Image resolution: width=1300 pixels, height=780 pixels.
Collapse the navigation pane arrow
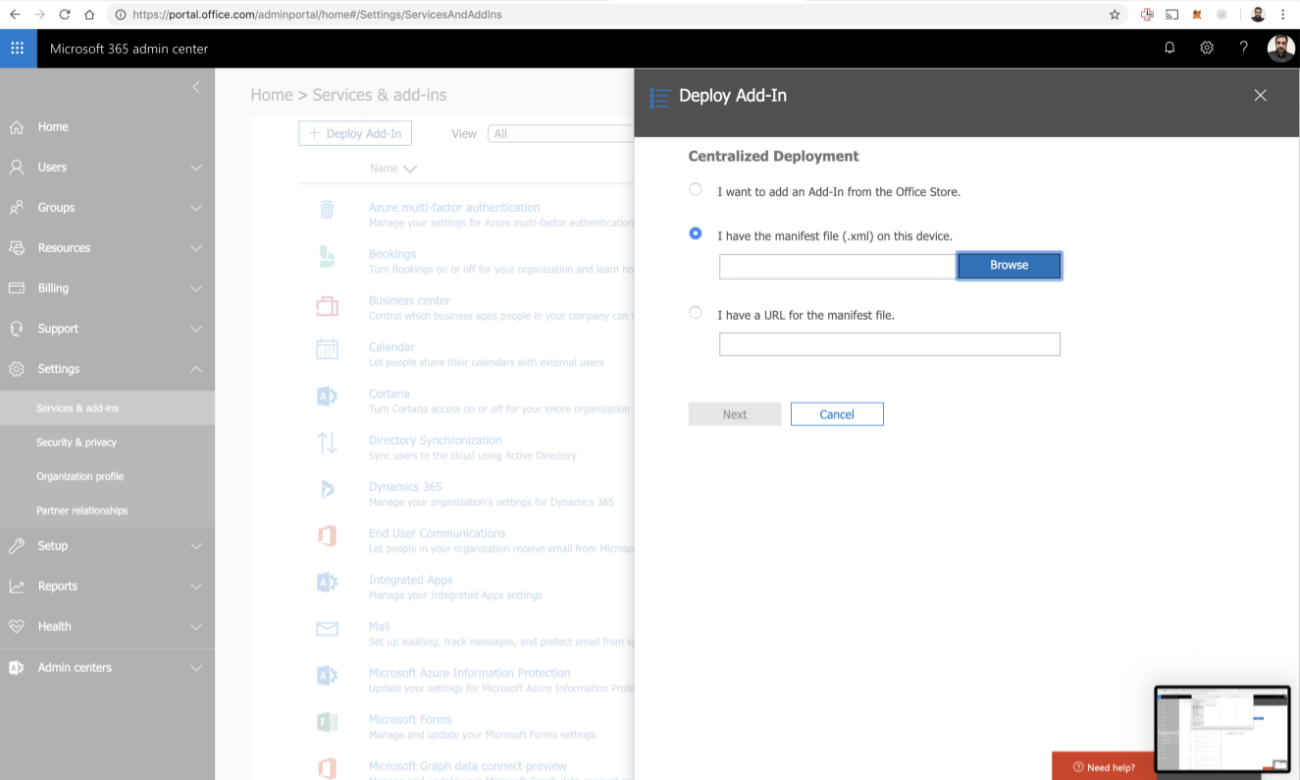click(196, 88)
